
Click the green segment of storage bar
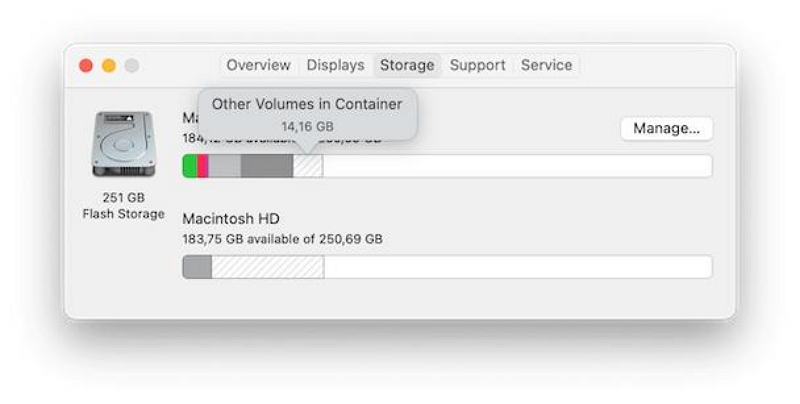tap(190, 166)
